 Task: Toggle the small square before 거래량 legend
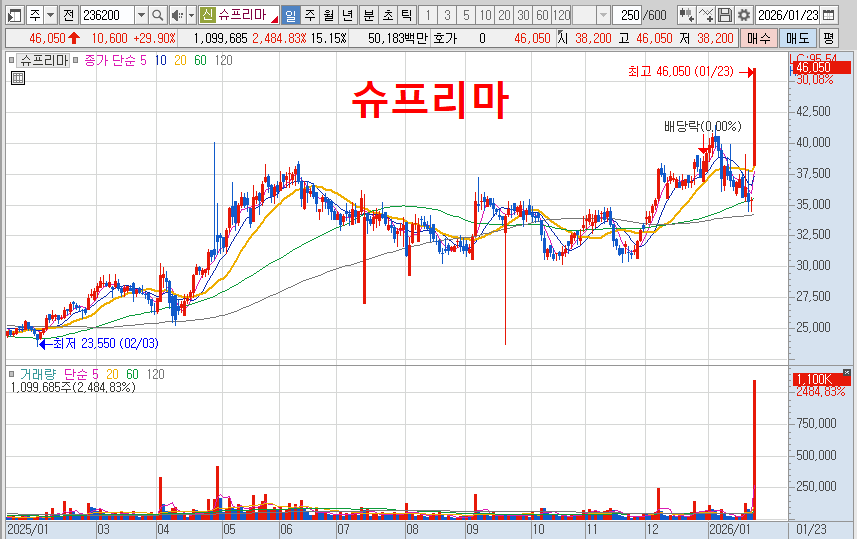click(x=11, y=374)
